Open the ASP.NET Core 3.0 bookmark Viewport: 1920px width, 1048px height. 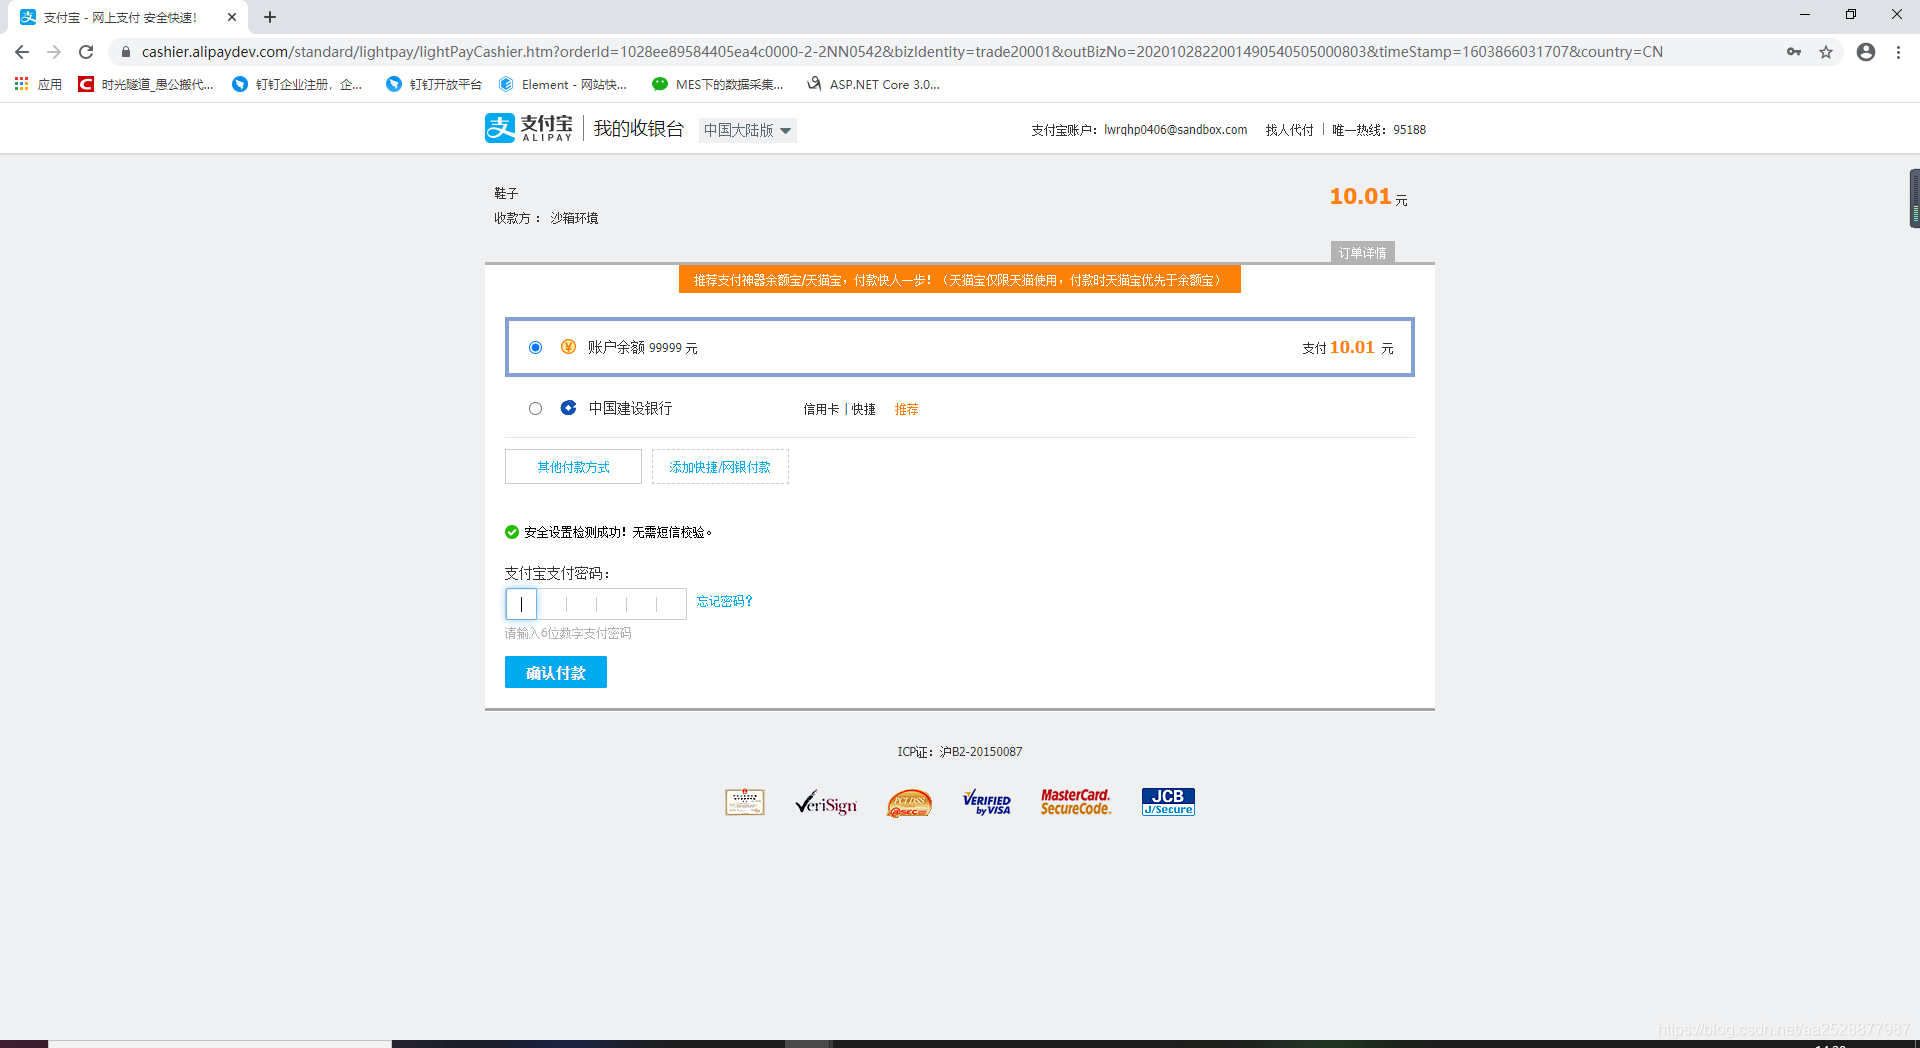874,84
